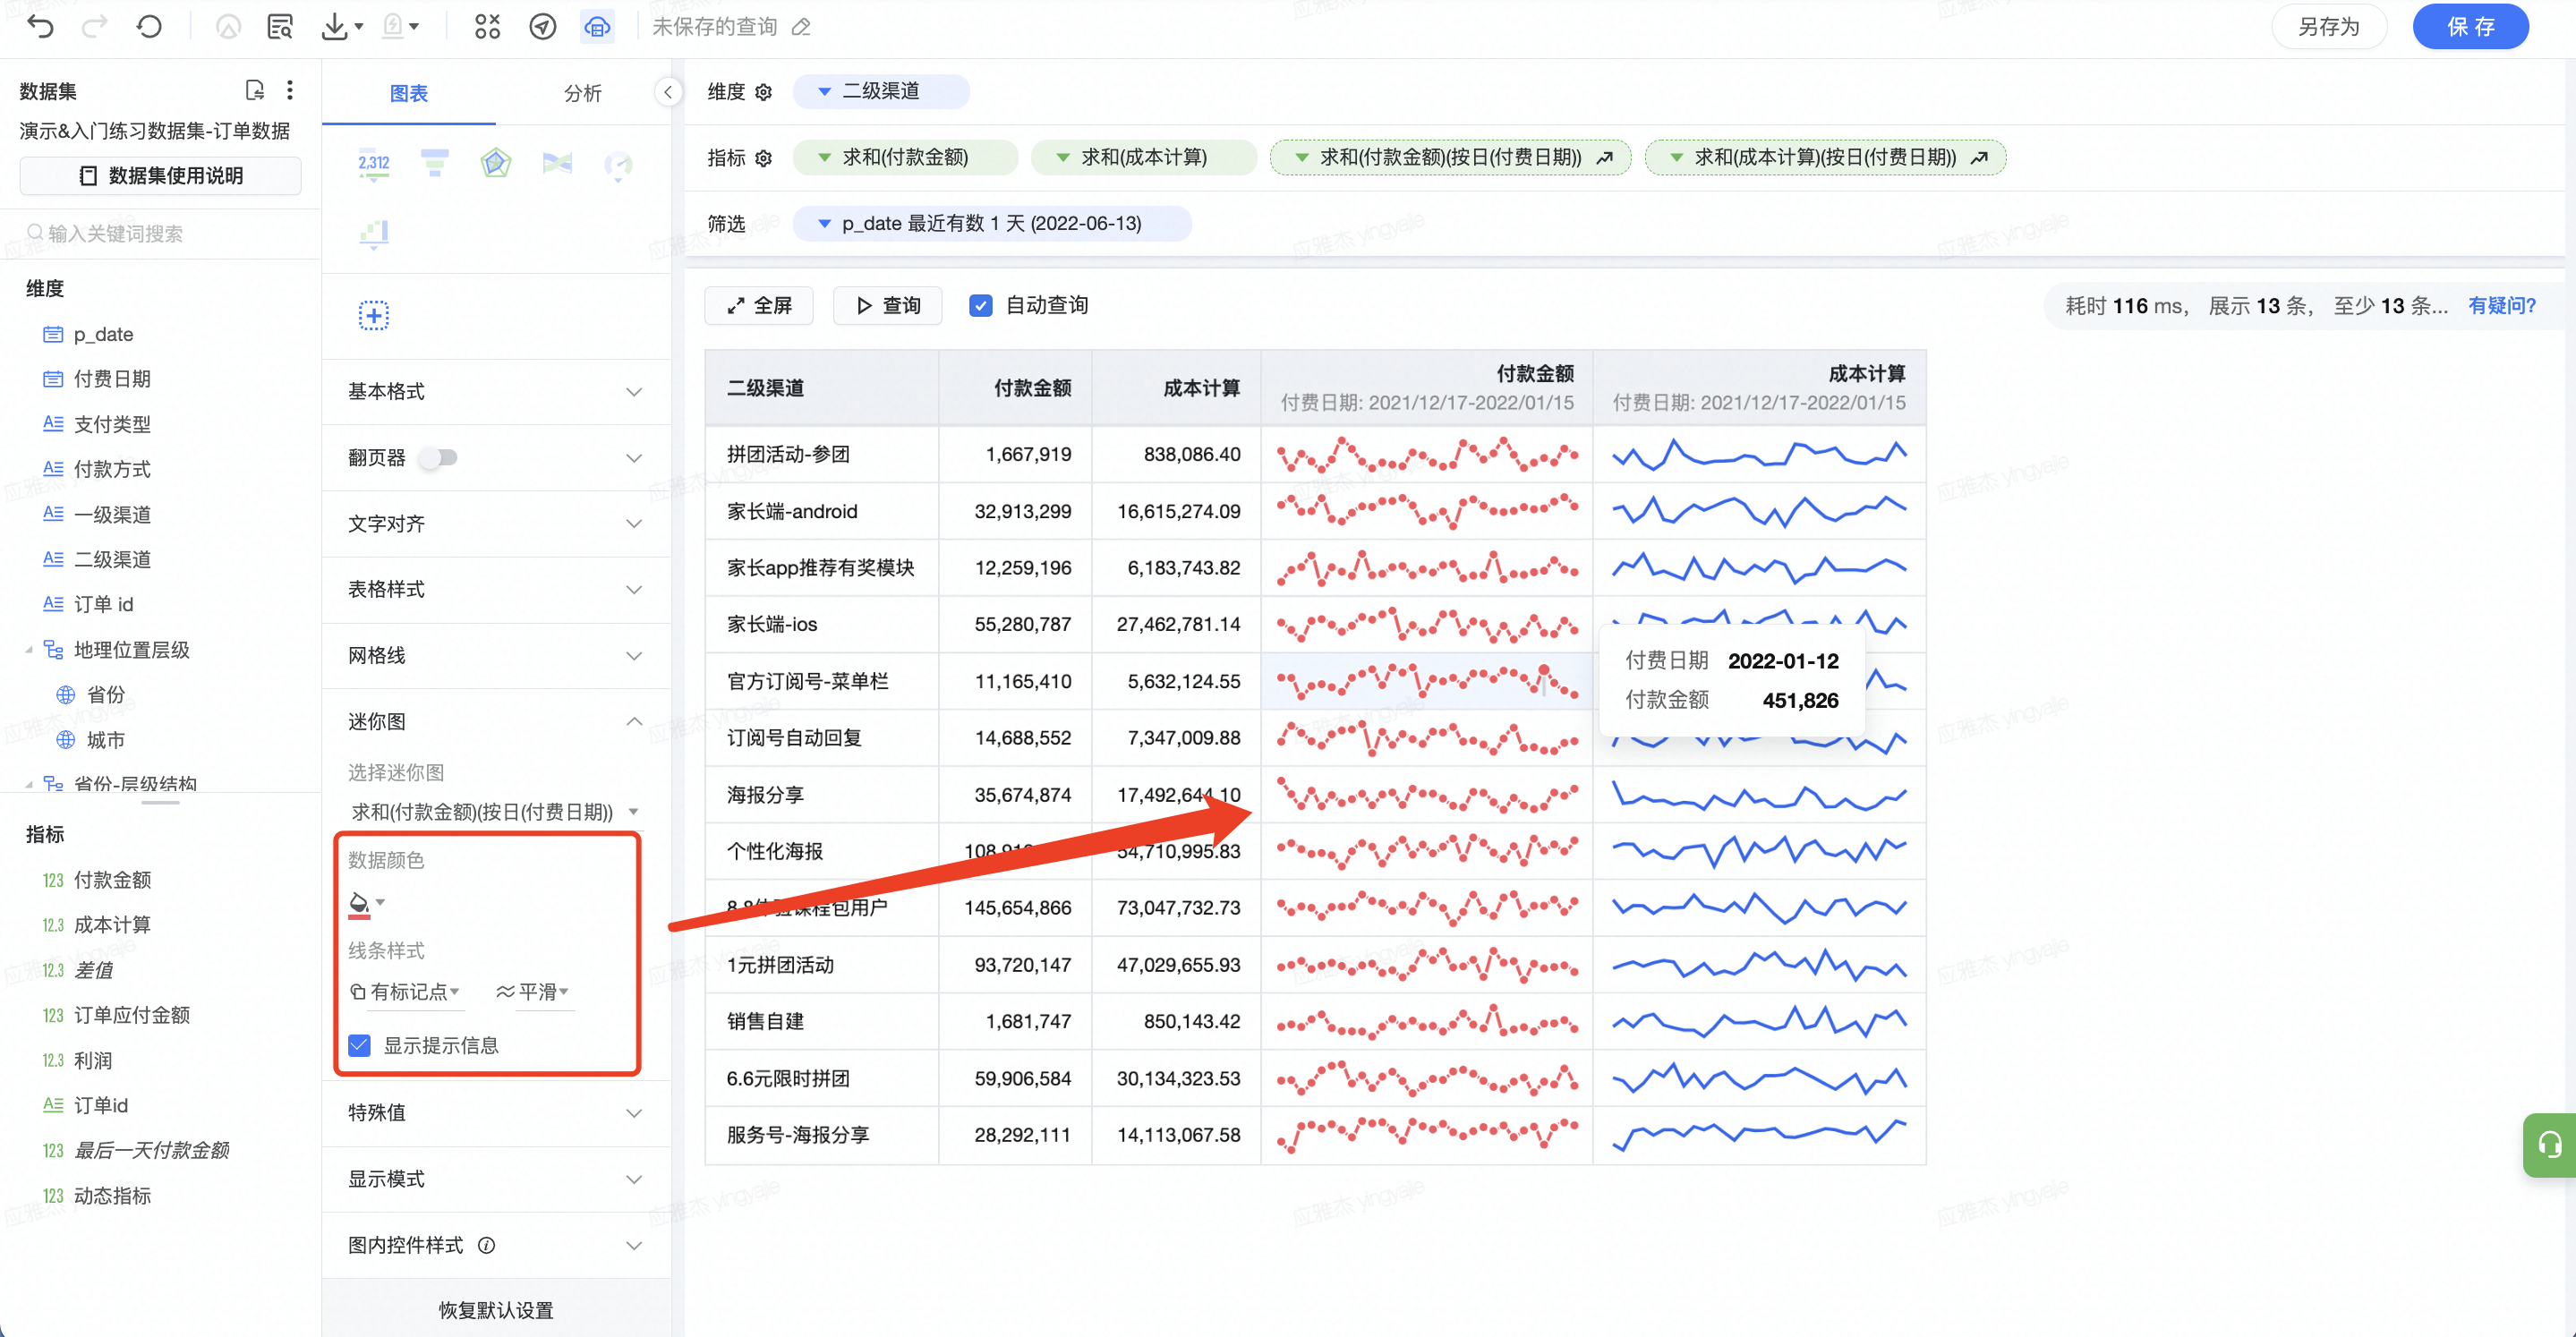This screenshot has width=2576, height=1337.
Task: Click the keyword search input field
Action: 160,233
